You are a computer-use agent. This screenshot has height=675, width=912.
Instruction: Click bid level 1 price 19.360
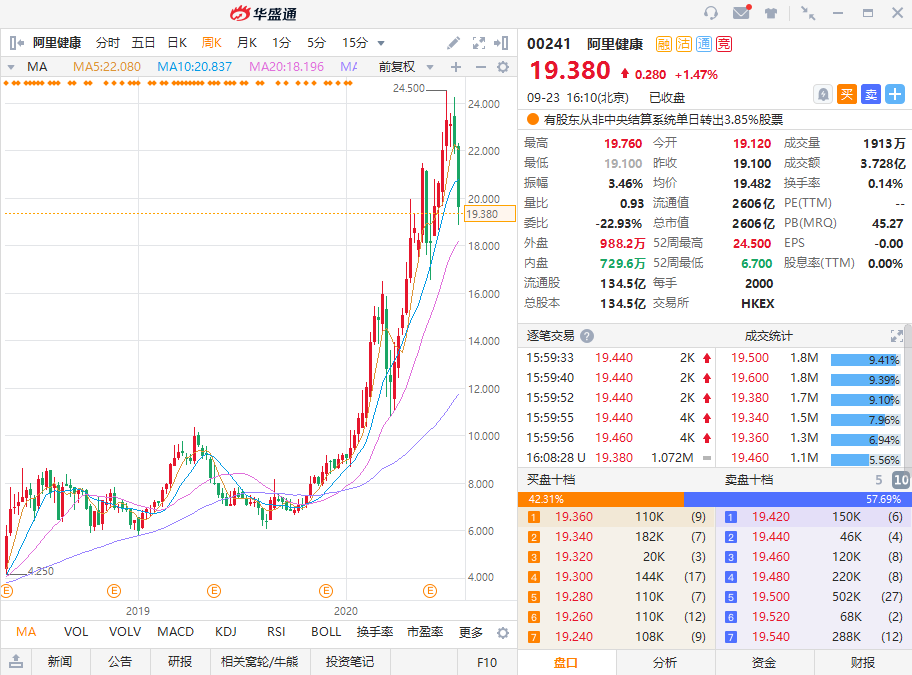coord(573,517)
